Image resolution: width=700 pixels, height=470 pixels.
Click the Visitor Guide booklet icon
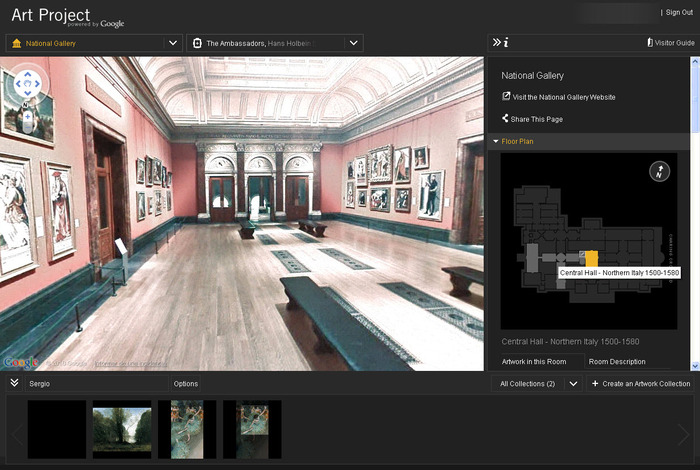click(x=650, y=42)
